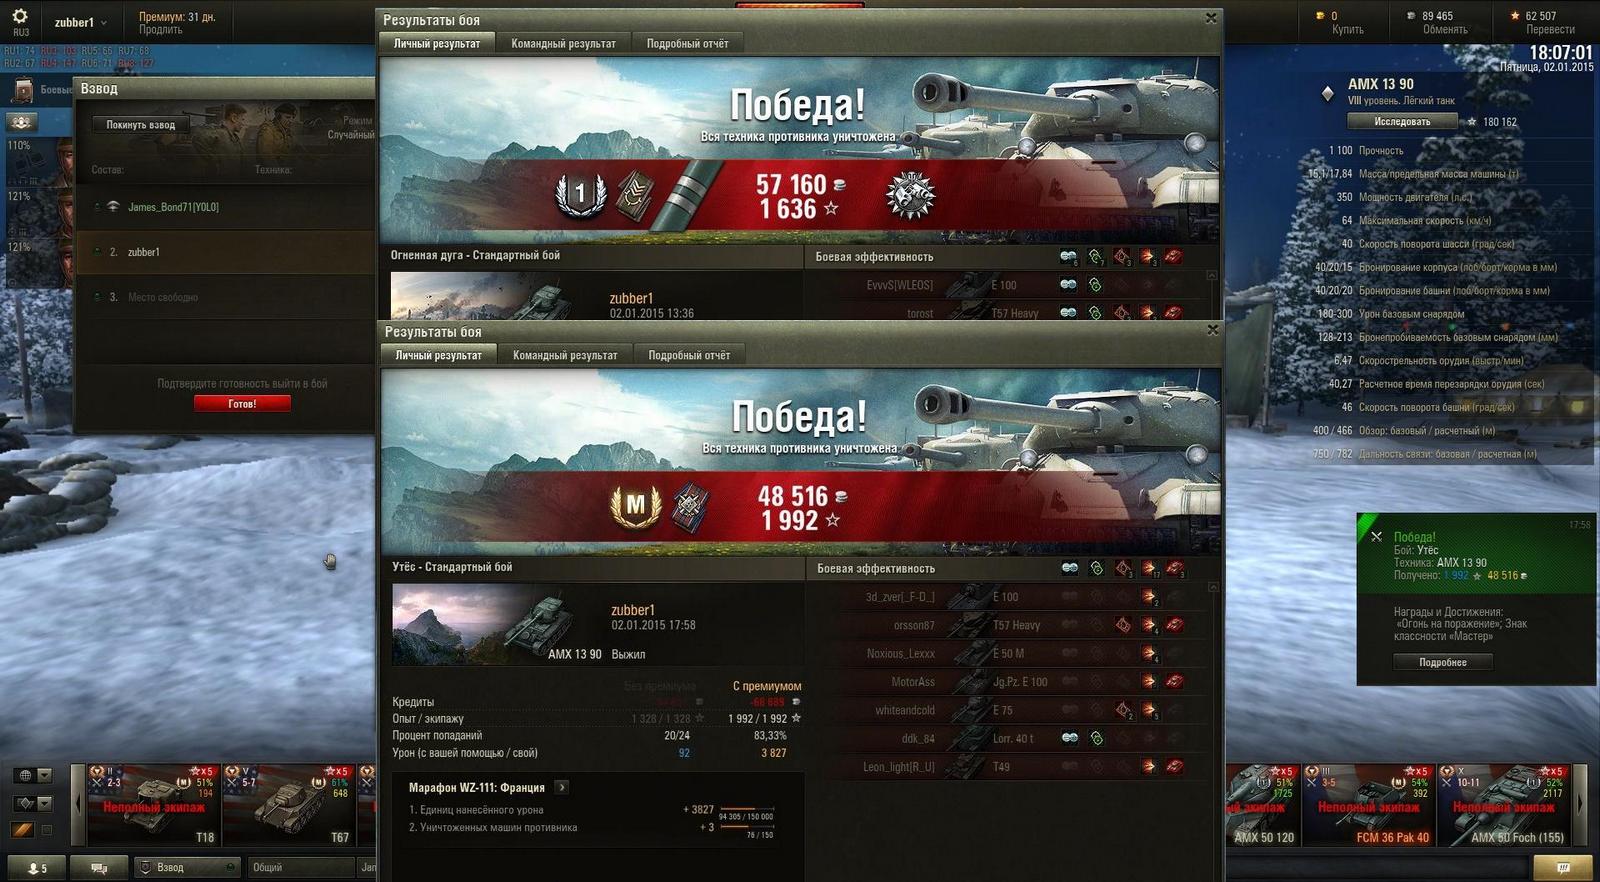This screenshot has width=1600, height=882.
Task: Toggle ready status indicator next to zubber1
Action: pos(96,252)
